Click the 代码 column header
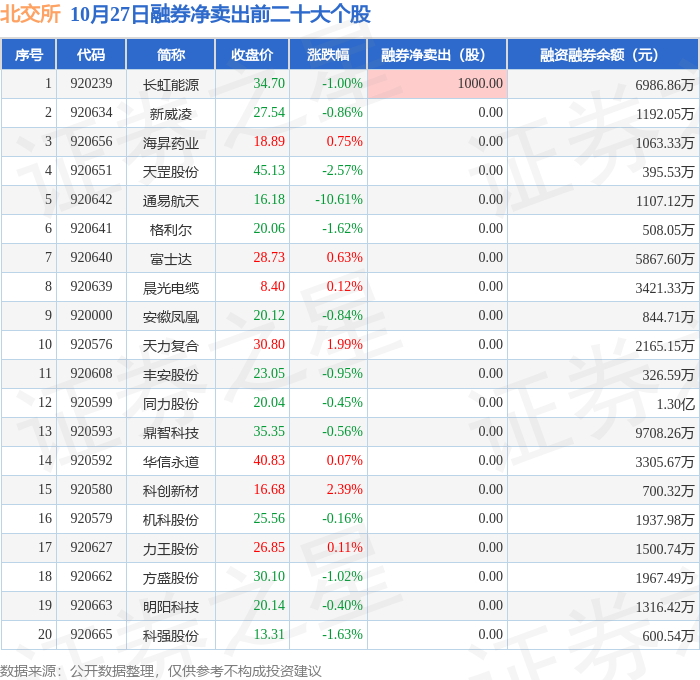The height and width of the screenshot is (680, 700). coord(91,54)
